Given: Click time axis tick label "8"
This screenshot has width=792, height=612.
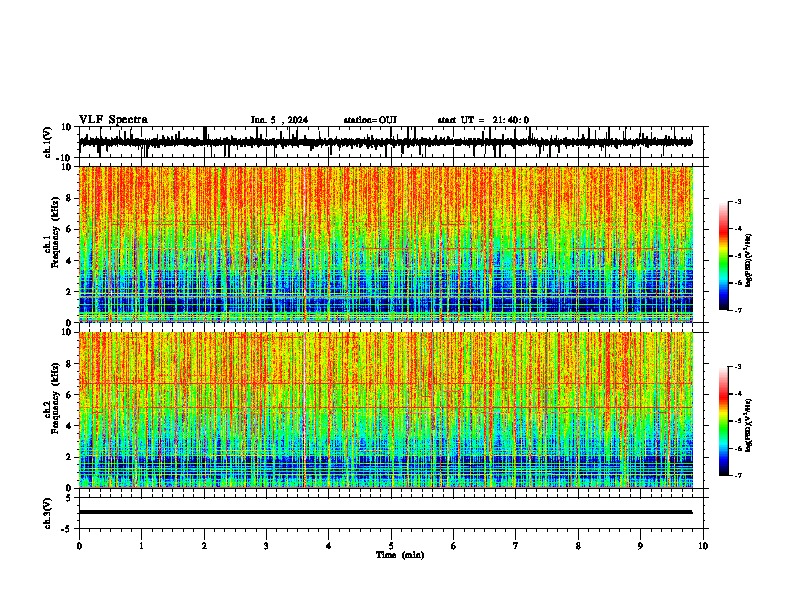Looking at the screenshot, I should pos(578,546).
